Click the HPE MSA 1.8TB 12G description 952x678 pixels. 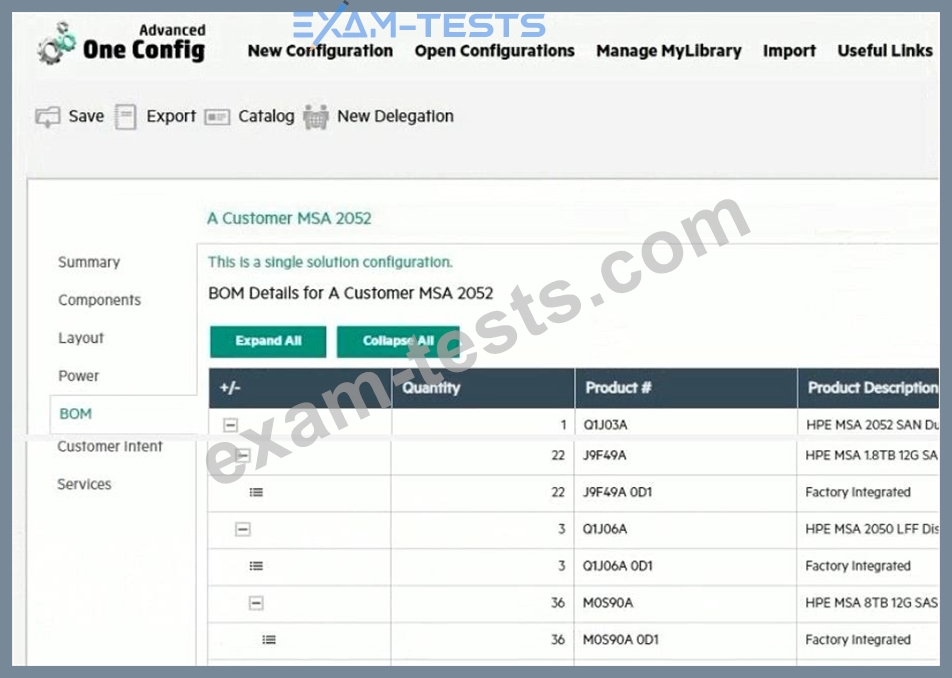[872, 455]
